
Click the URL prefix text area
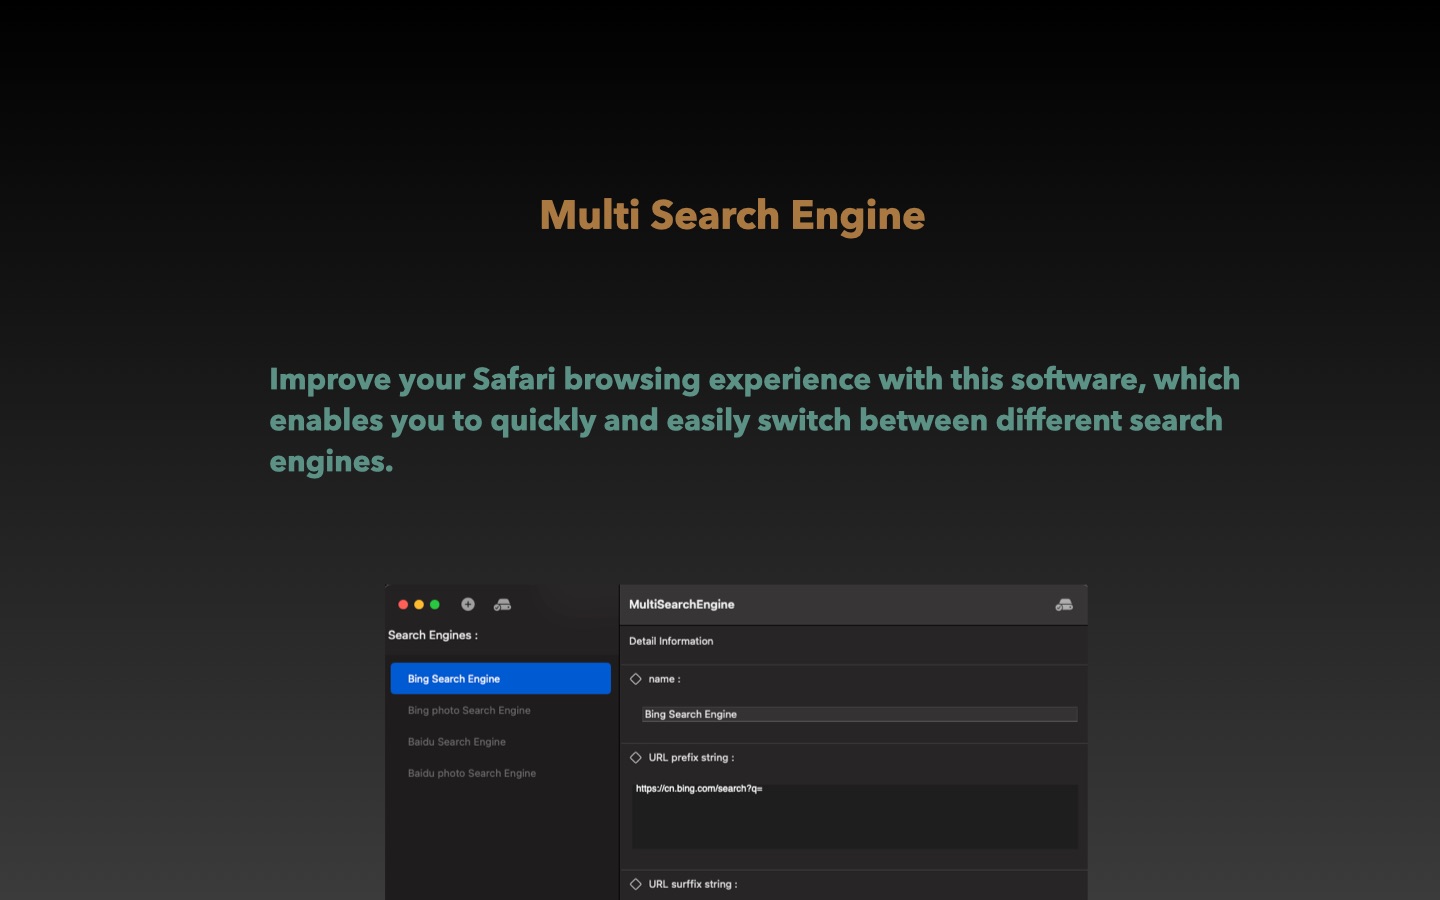point(855,815)
